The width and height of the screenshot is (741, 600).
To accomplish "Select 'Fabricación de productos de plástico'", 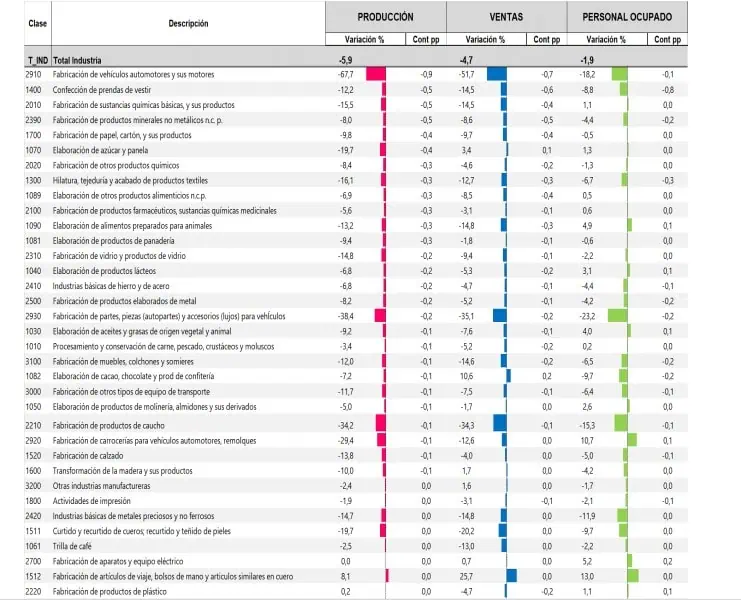I will pyautogui.click(x=110, y=592).
